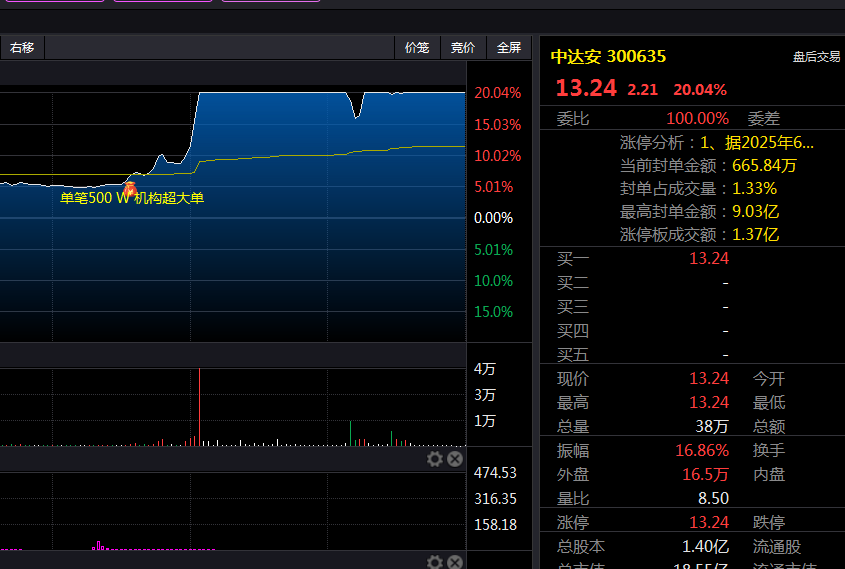Image resolution: width=845 pixels, height=569 pixels.
Task: Click 买一 price 13.24
Action: [x=709, y=259]
